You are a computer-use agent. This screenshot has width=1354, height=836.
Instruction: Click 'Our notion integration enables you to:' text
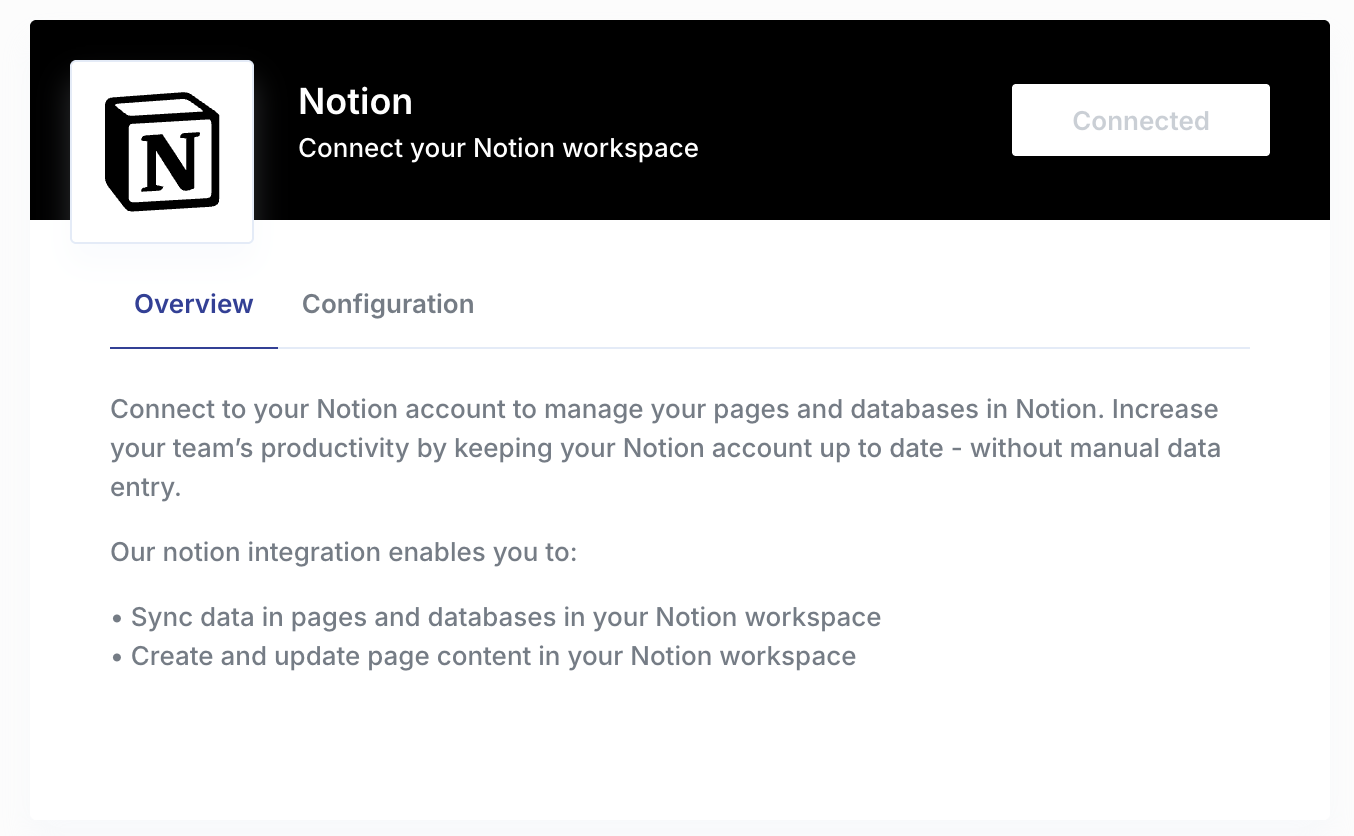coord(344,552)
